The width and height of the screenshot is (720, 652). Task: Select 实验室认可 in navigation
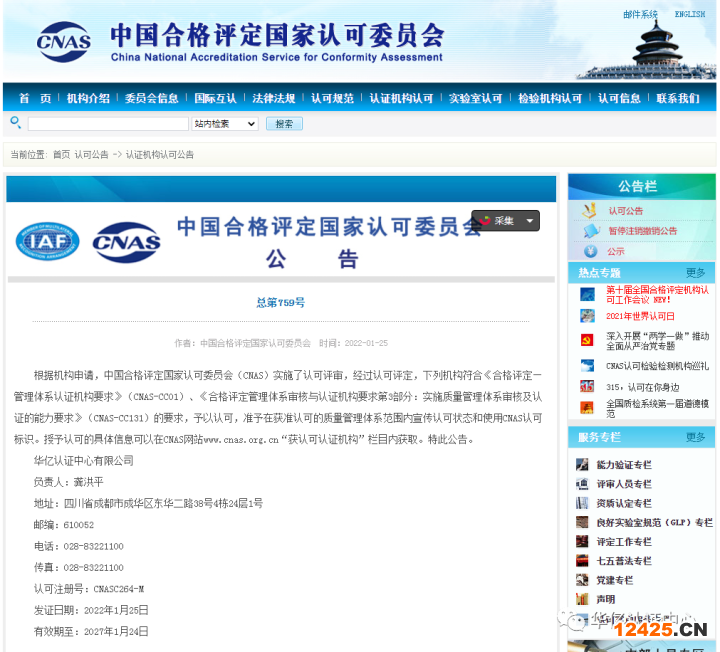476,98
